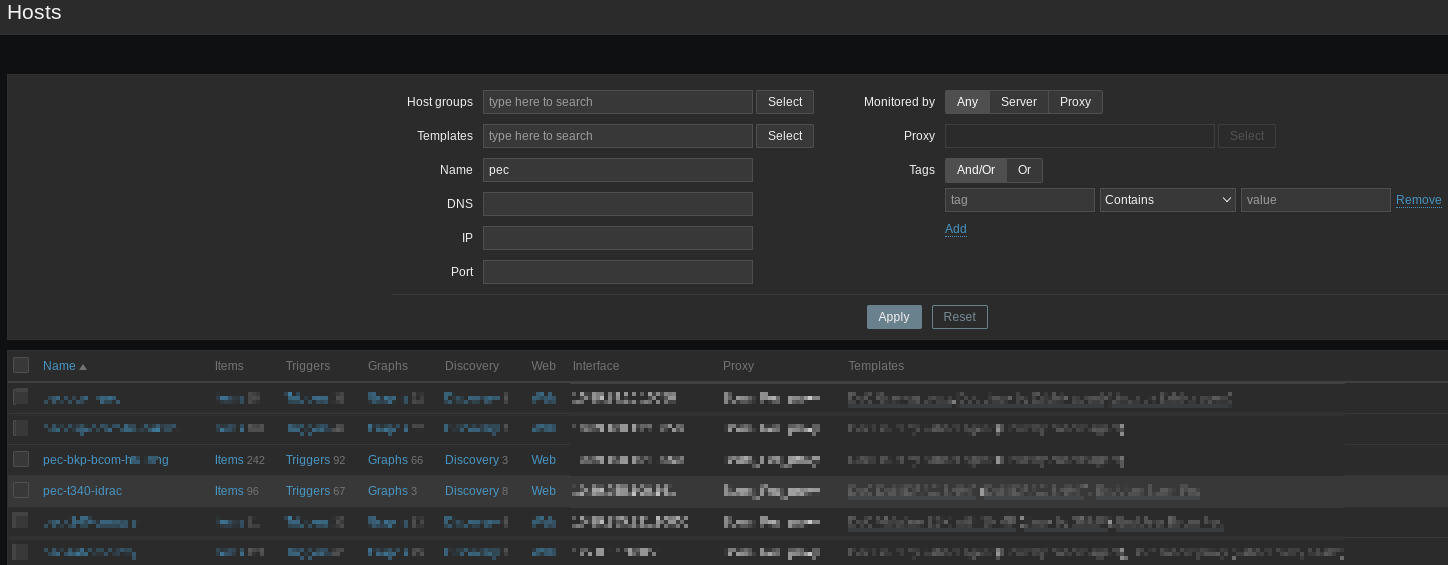The height and width of the screenshot is (565, 1448).
Task: Sort hosts by the Name column header
Action: coord(59,366)
